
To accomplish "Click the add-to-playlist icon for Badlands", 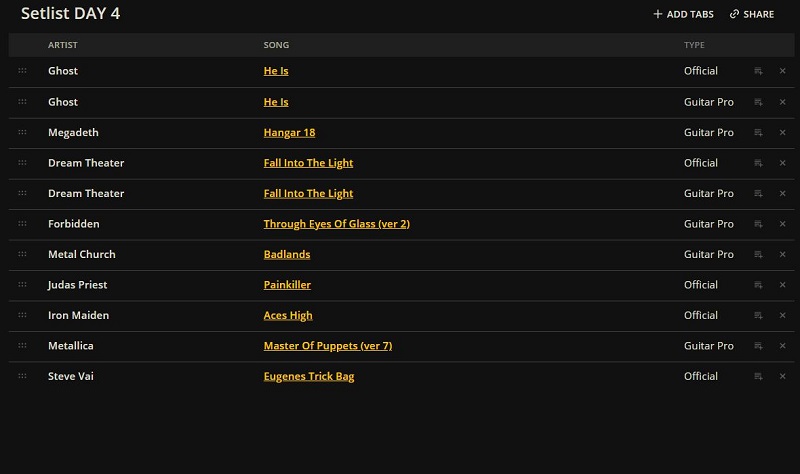I will tap(758, 255).
